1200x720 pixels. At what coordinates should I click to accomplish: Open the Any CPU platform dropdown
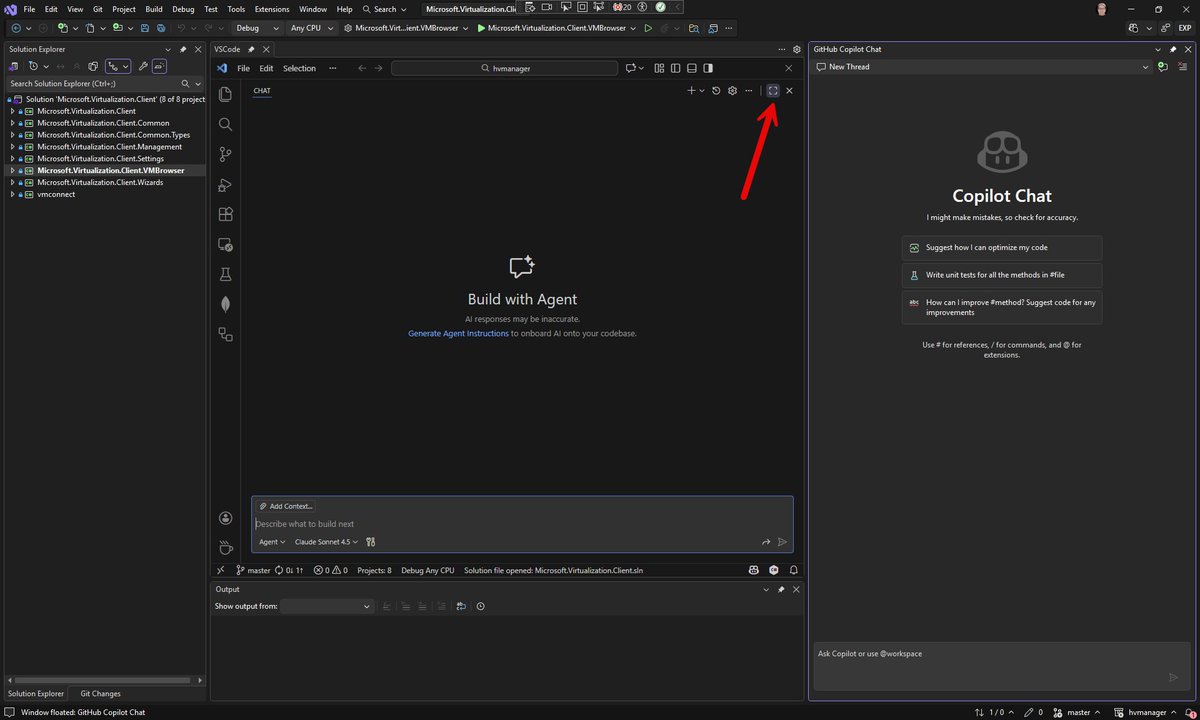[312, 28]
